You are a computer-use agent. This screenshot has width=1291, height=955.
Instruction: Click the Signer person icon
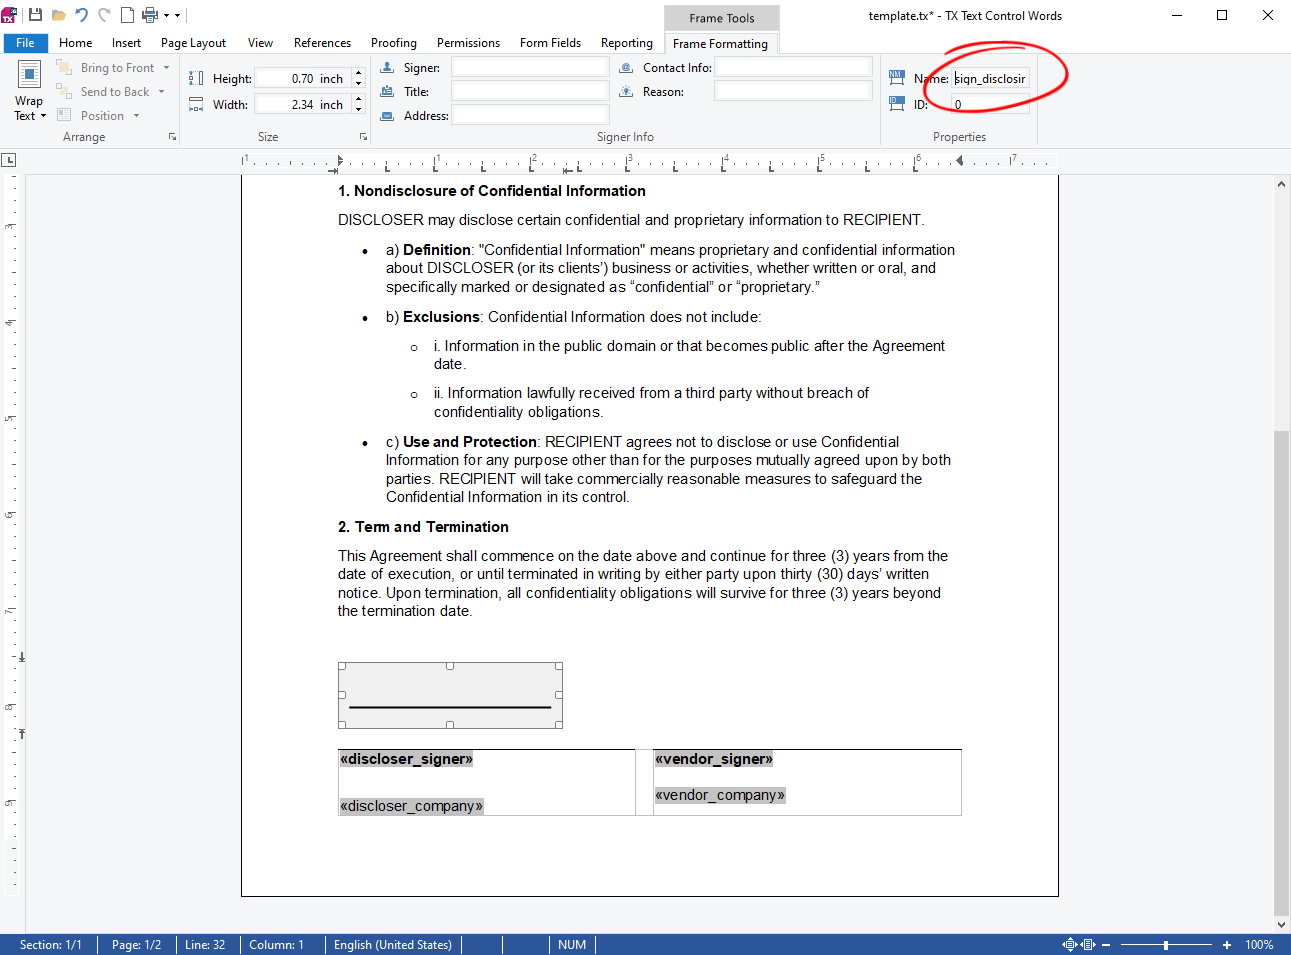click(387, 67)
